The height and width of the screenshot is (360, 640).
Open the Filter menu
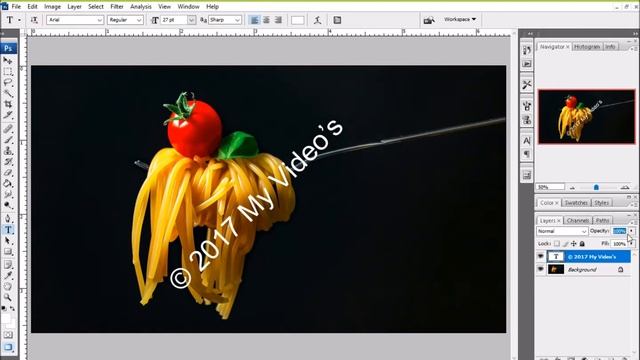click(x=117, y=7)
